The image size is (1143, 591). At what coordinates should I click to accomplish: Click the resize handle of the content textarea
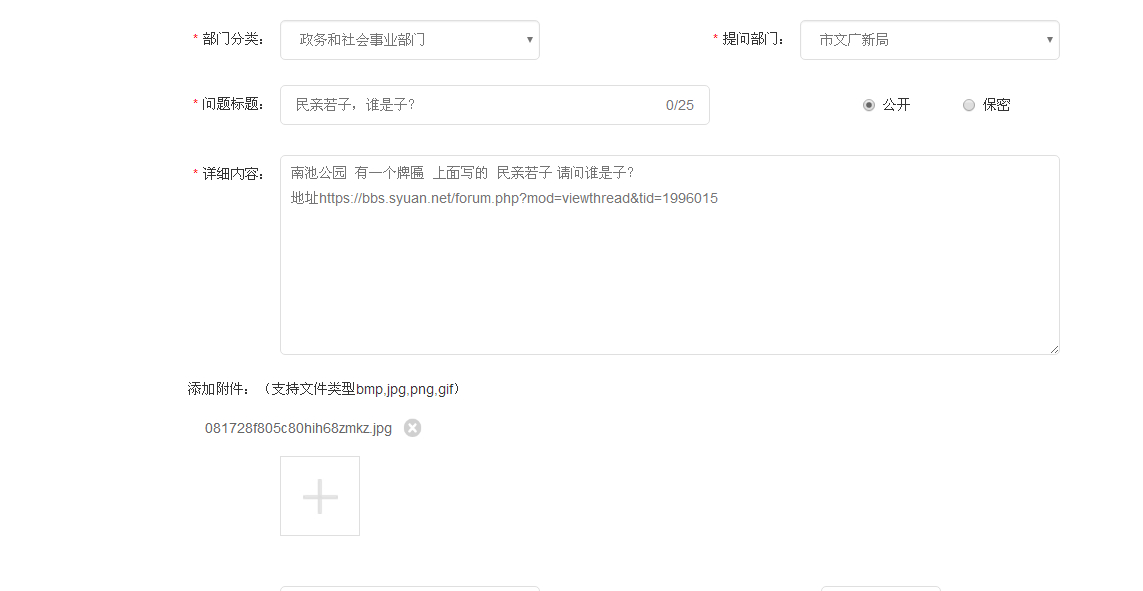(1054, 349)
